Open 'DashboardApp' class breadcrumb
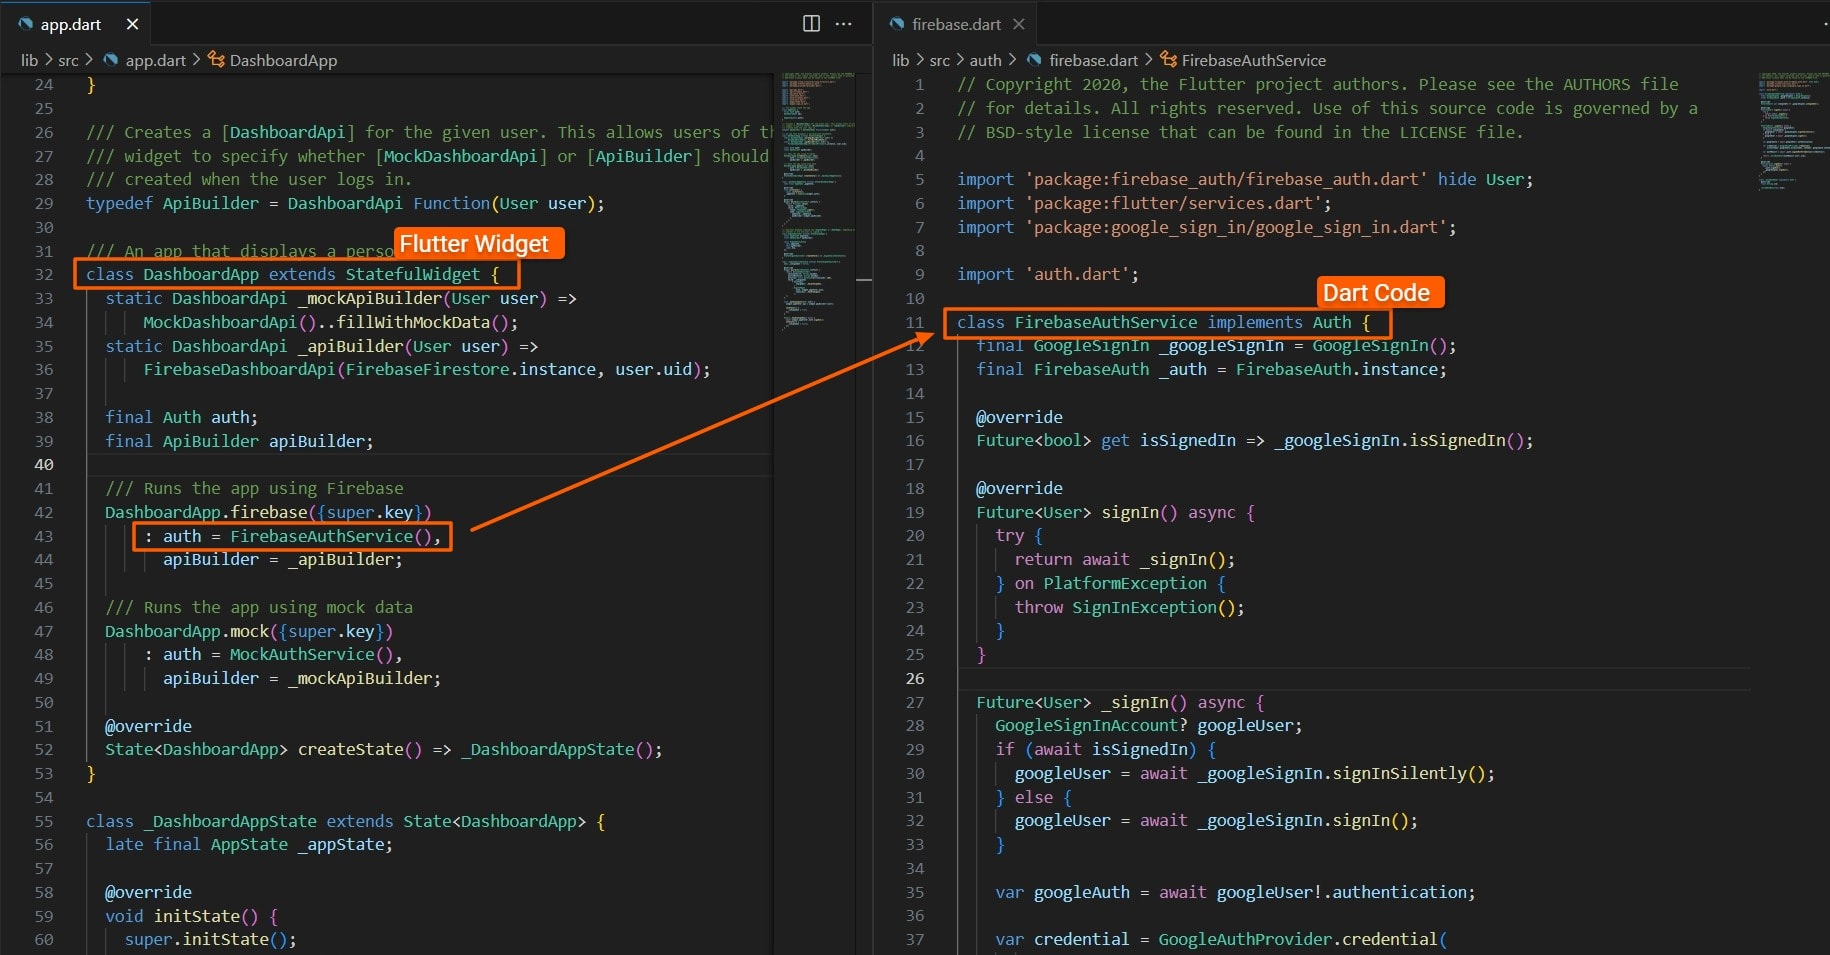Viewport: 1830px width, 955px height. tap(283, 60)
